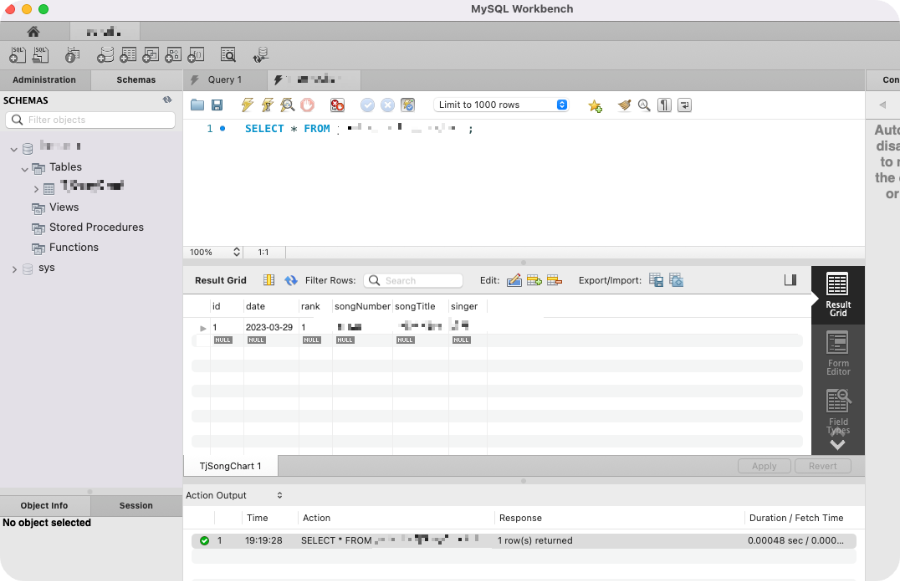Switch to the Administration tab
This screenshot has width=900, height=581.
(x=44, y=80)
